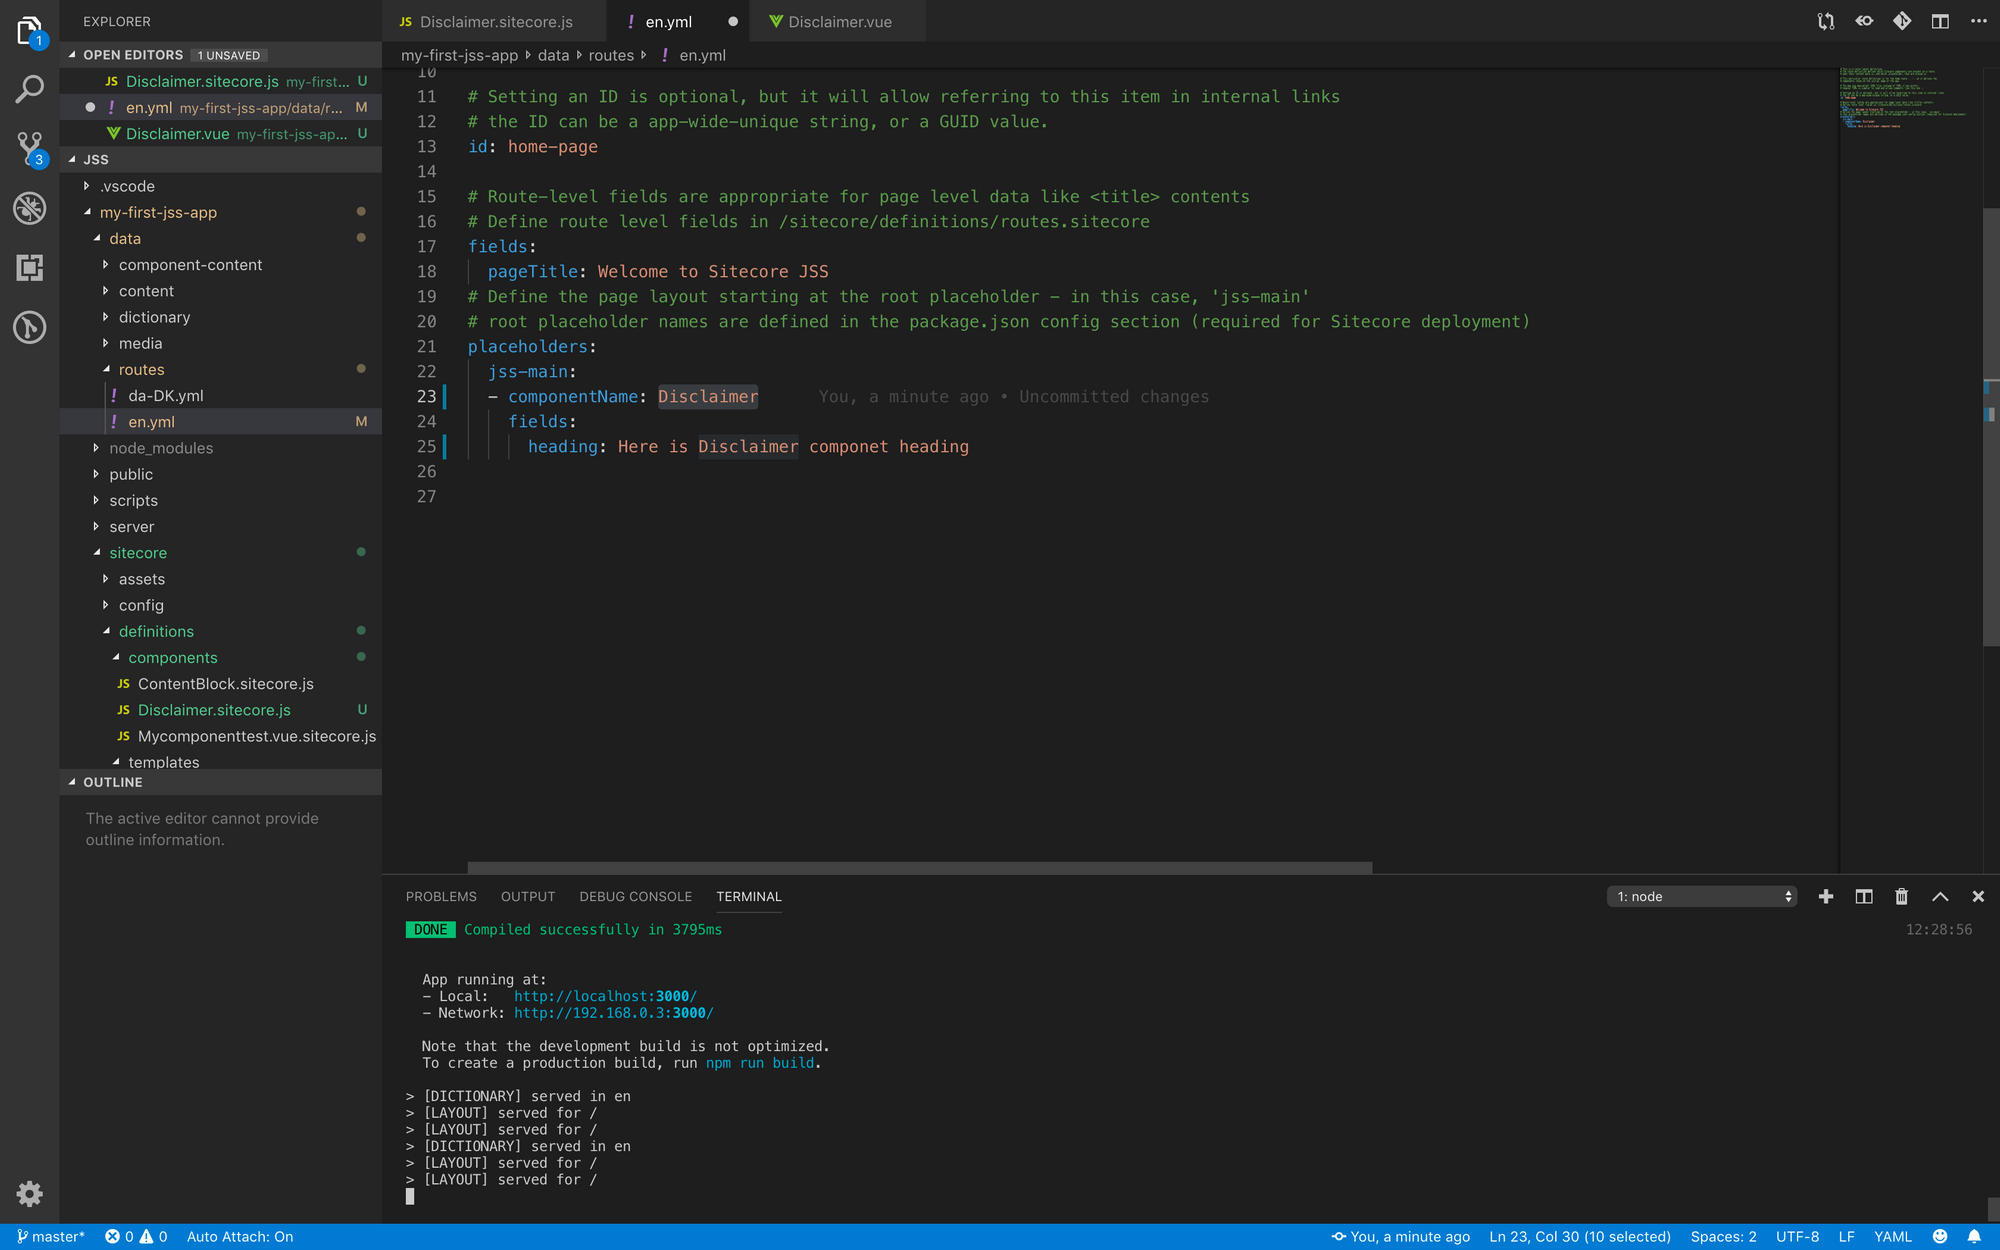Split the terminal panel
The height and width of the screenshot is (1250, 2000).
[1864, 896]
